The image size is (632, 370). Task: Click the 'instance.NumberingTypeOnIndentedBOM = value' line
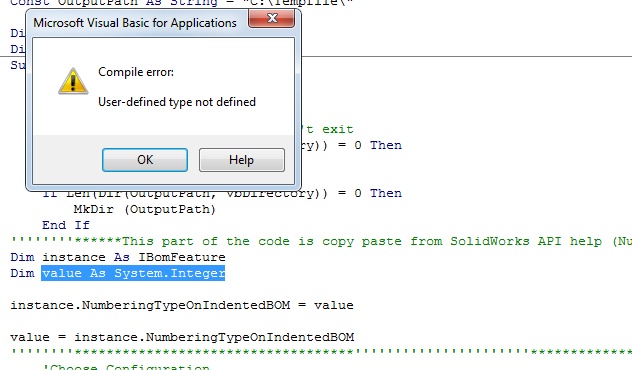pos(182,305)
